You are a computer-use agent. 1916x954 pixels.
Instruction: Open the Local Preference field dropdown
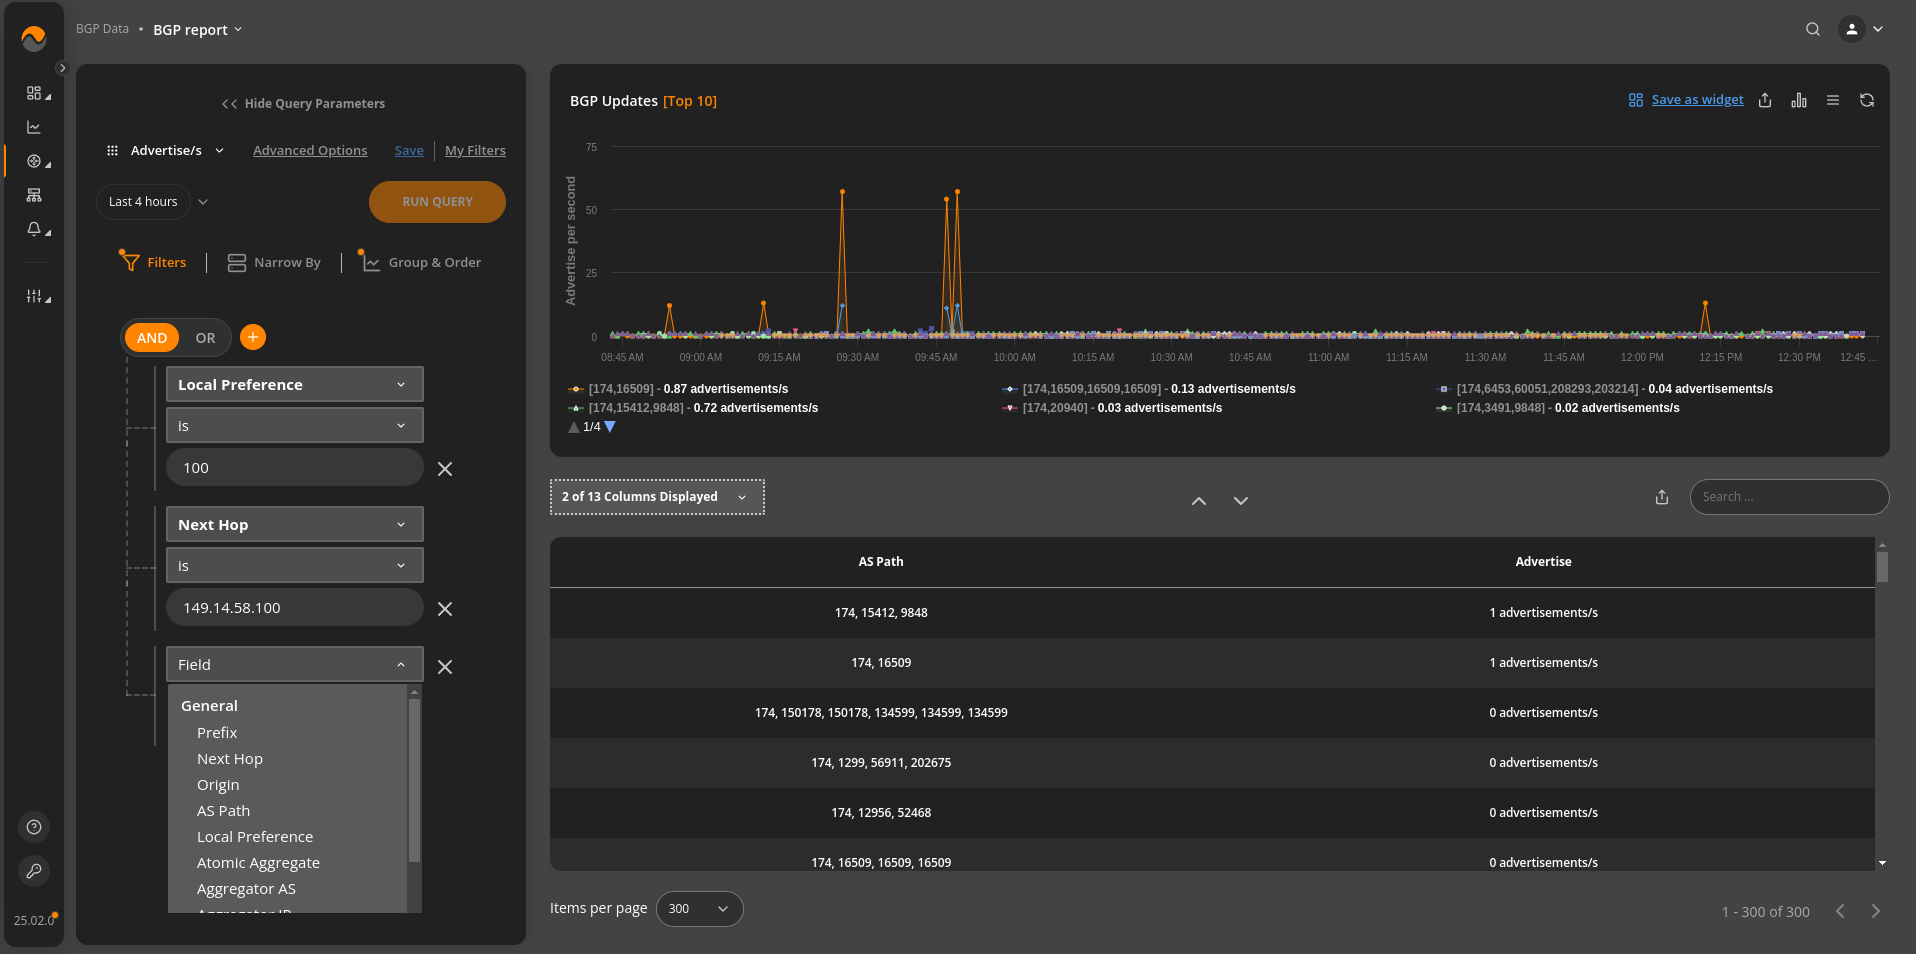click(295, 385)
